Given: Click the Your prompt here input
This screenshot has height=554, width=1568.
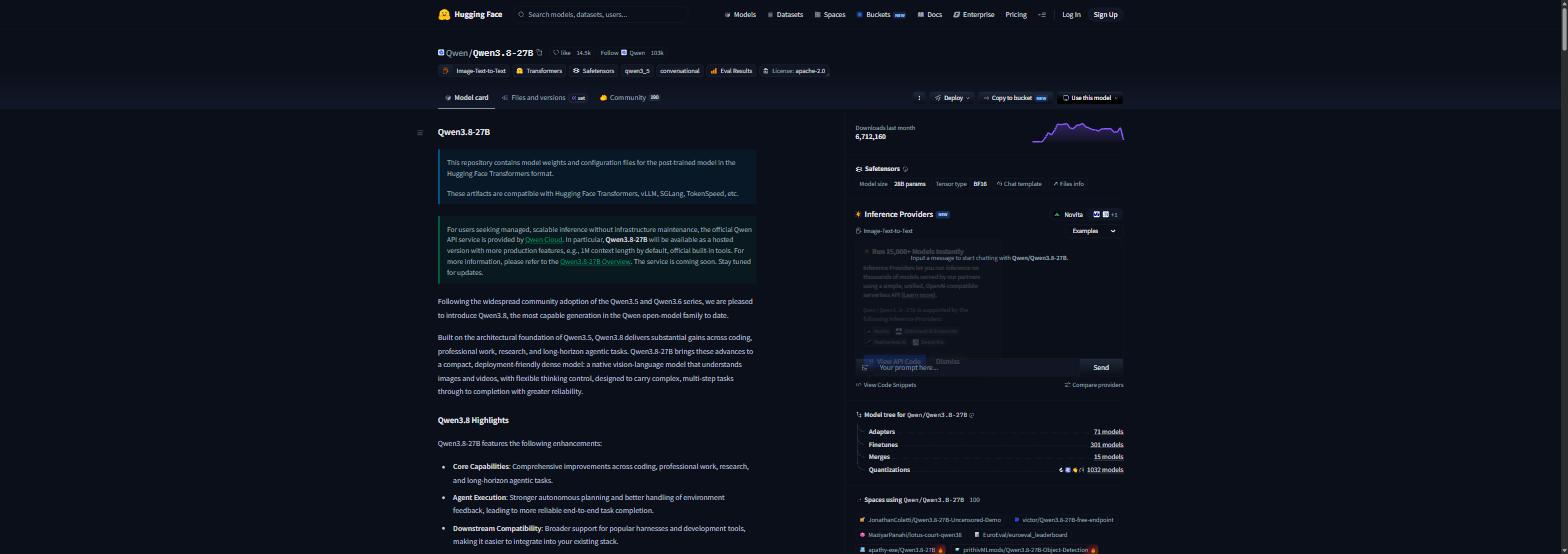Looking at the screenshot, I should tap(975, 368).
